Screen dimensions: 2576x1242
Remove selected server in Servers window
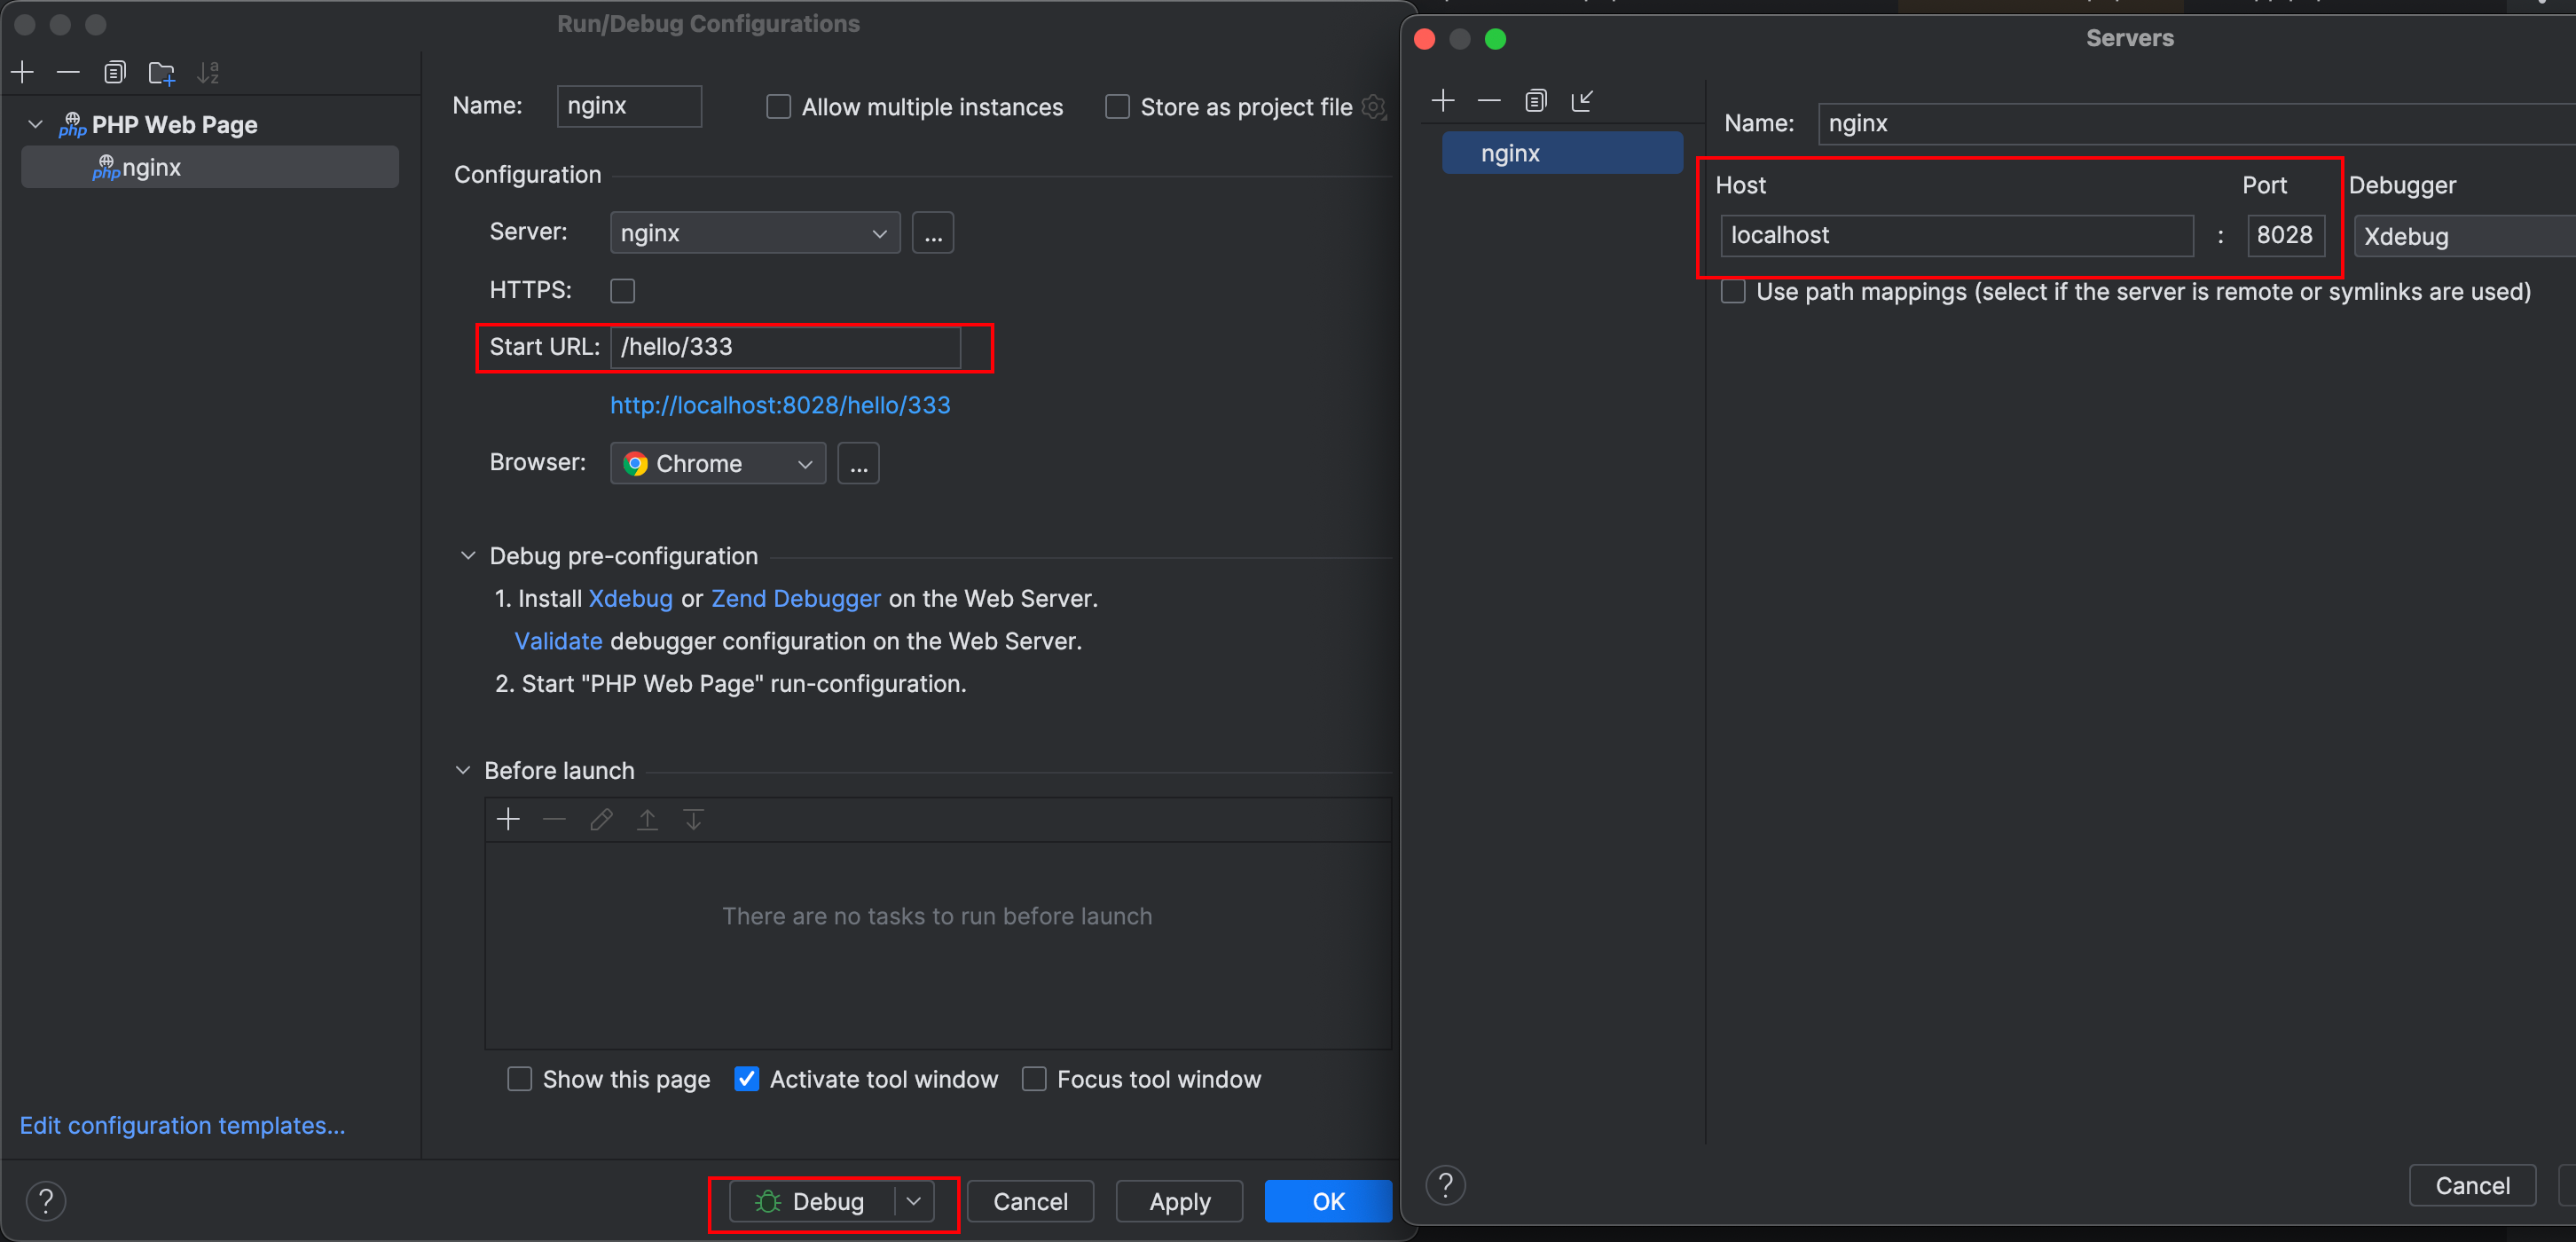[x=1489, y=100]
